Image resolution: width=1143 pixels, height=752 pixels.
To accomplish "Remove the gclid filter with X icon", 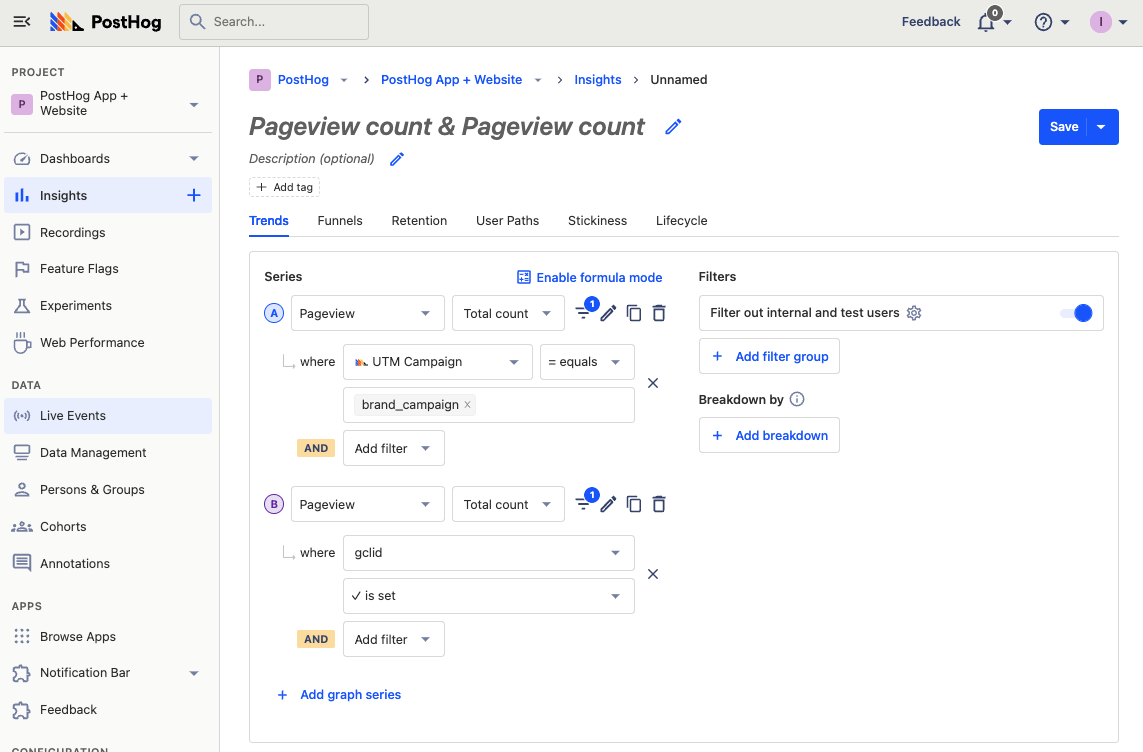I will (653, 574).
